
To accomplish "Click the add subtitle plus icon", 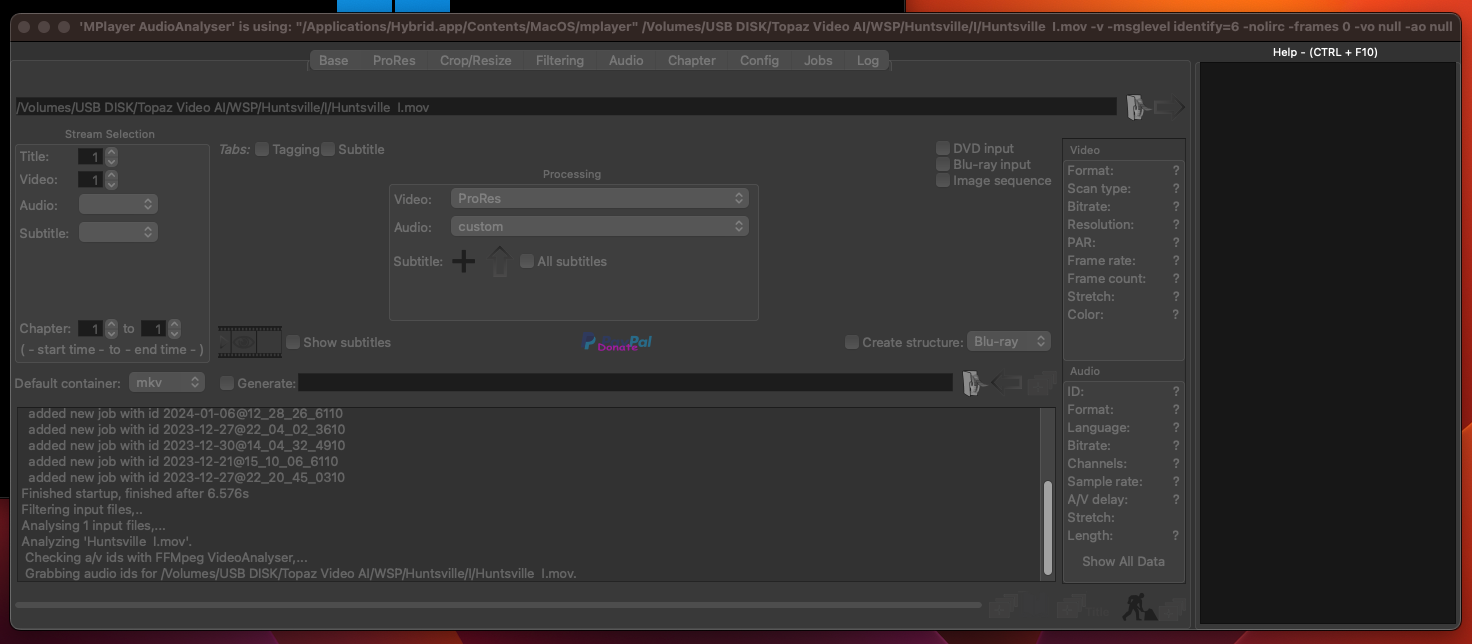I will tap(463, 262).
